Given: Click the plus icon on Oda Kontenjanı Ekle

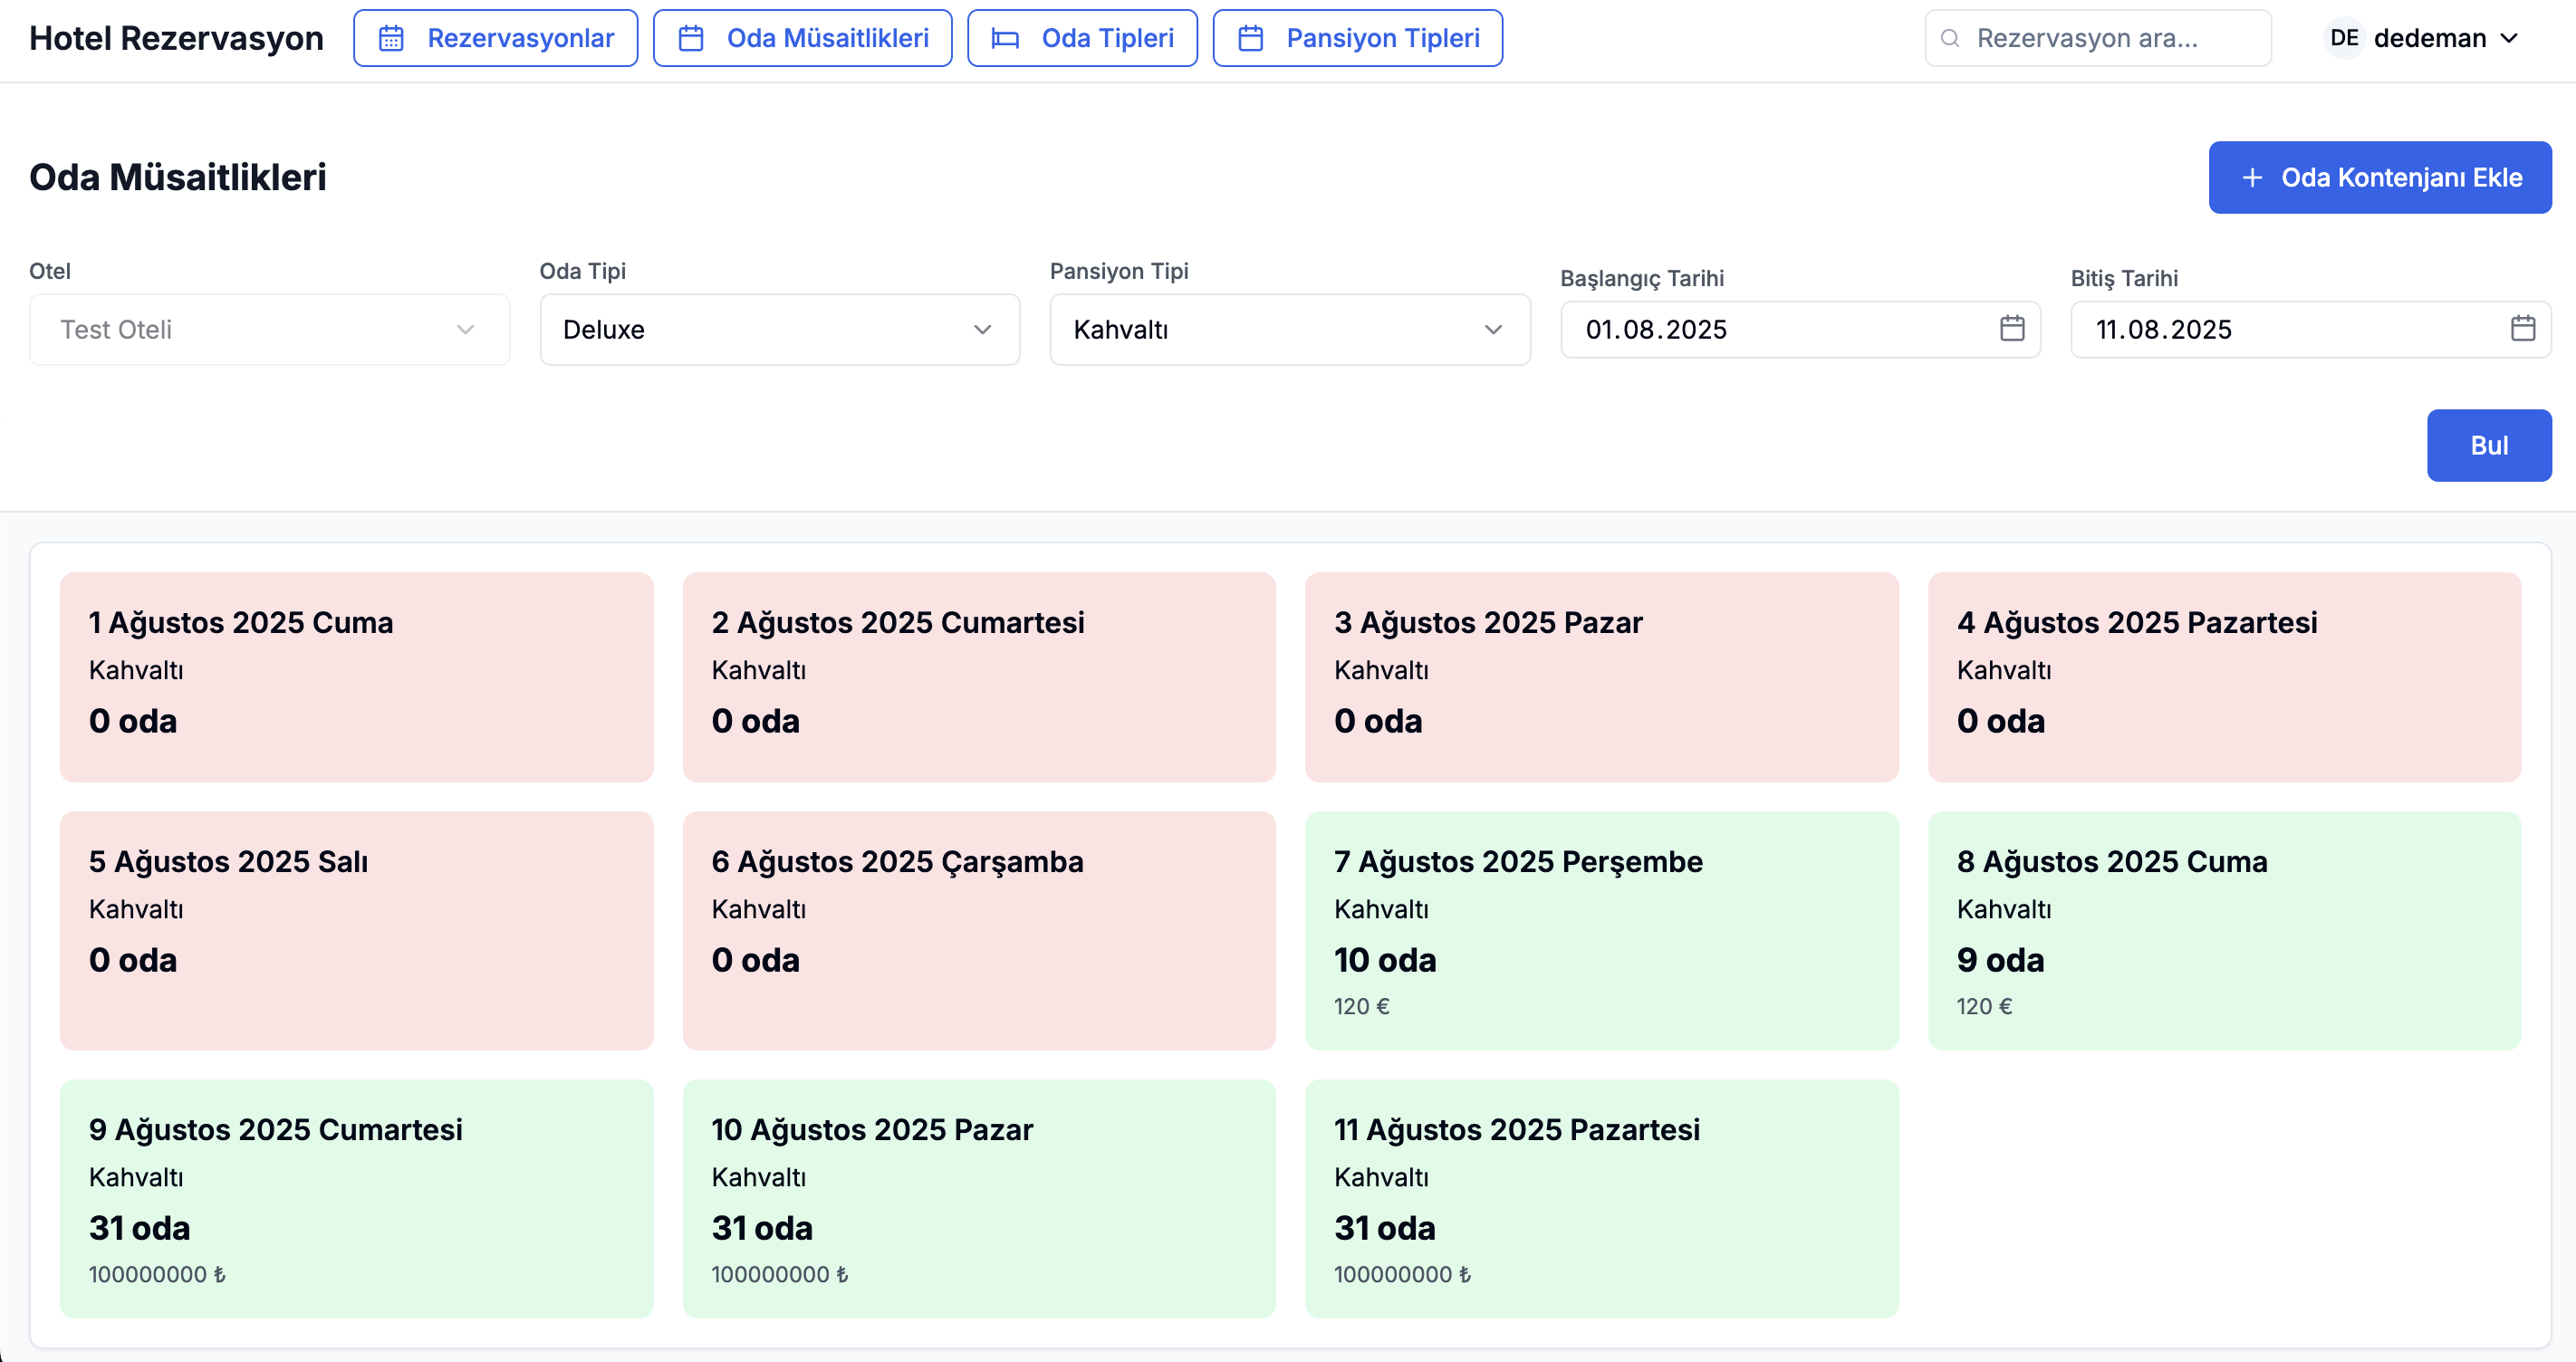Looking at the screenshot, I should [2252, 177].
